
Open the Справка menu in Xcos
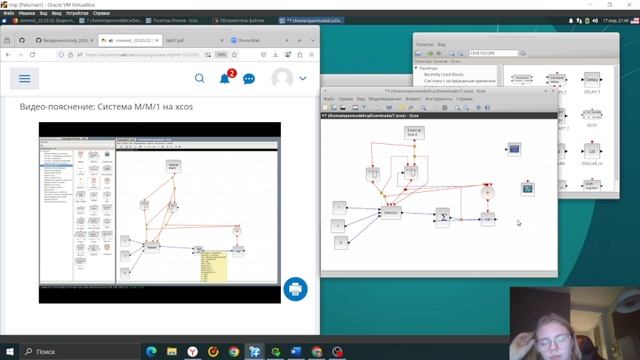pos(464,99)
